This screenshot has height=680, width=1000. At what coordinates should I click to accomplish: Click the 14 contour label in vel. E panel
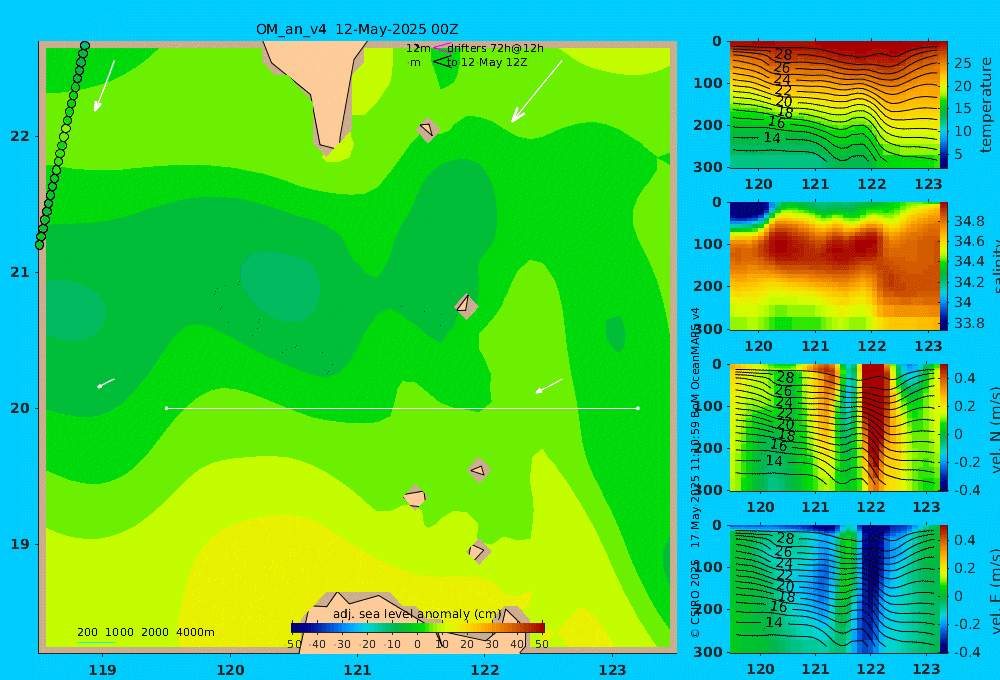tap(774, 622)
